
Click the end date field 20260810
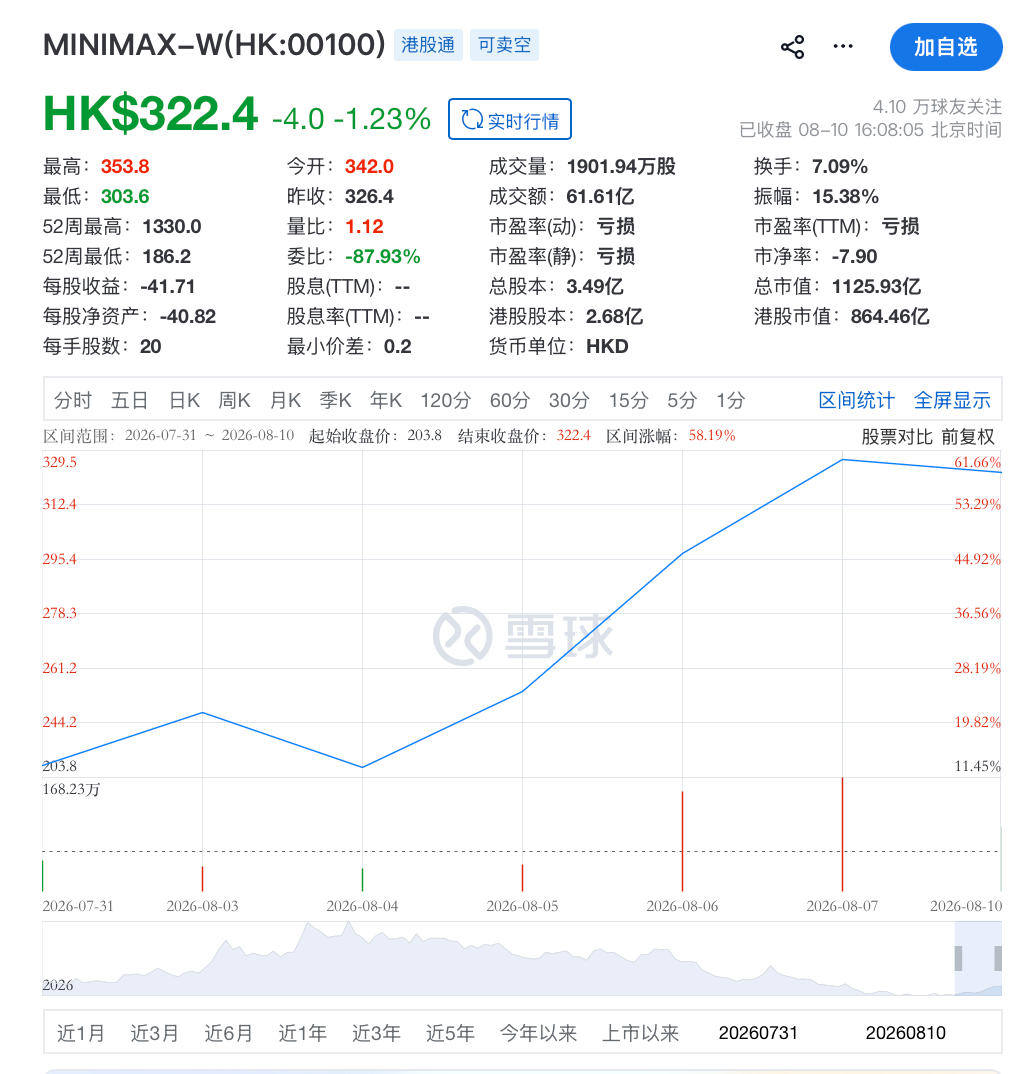pos(905,1033)
